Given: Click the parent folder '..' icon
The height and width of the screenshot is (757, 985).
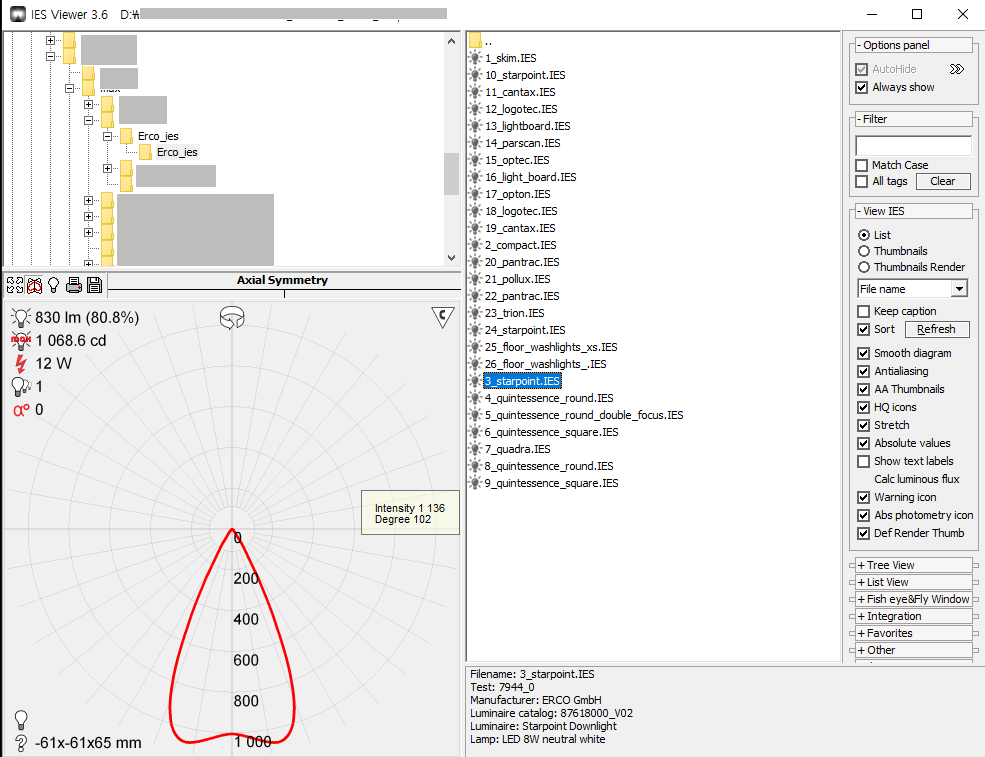Looking at the screenshot, I should coord(475,41).
